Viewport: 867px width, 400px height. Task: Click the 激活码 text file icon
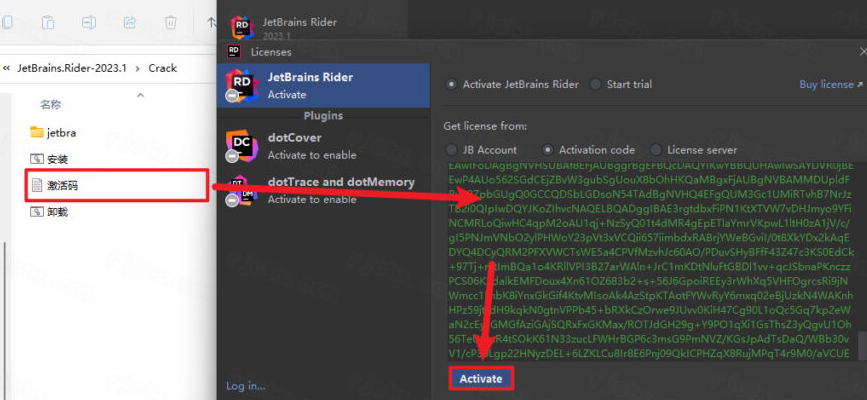click(36, 185)
